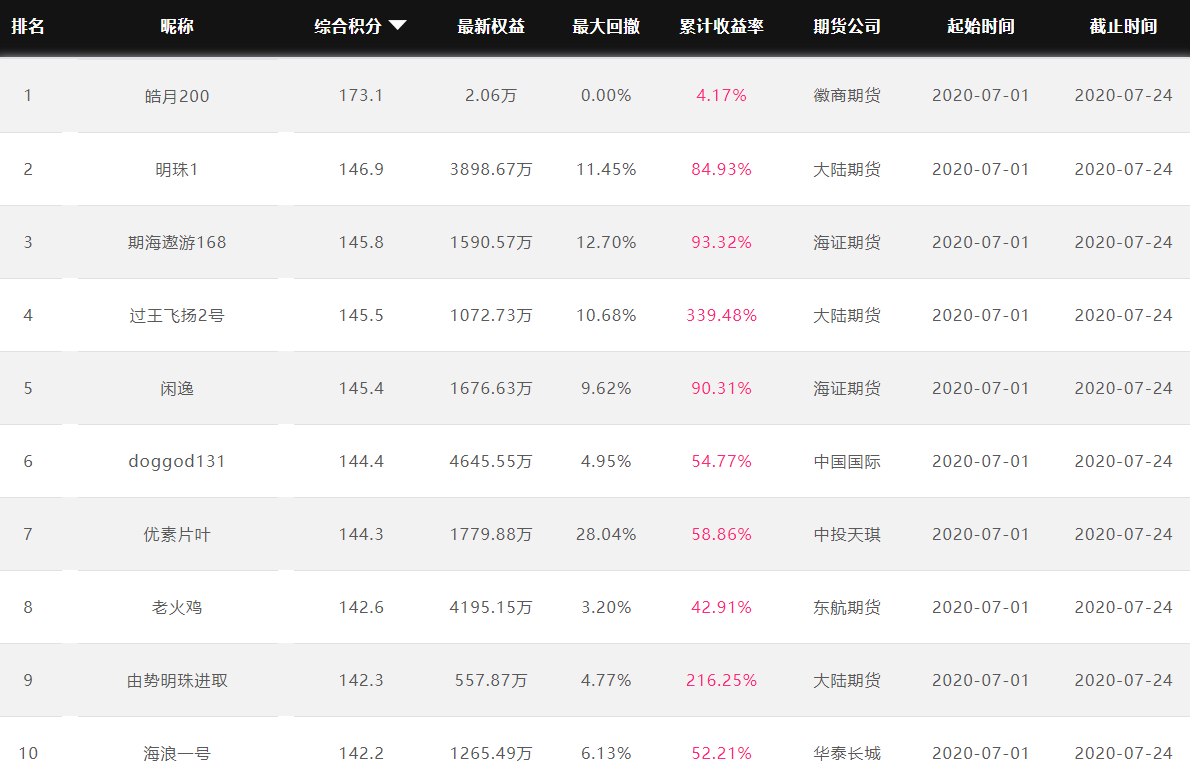
Task: Open nickname 过王飞扬2号
Action: [x=177, y=316]
